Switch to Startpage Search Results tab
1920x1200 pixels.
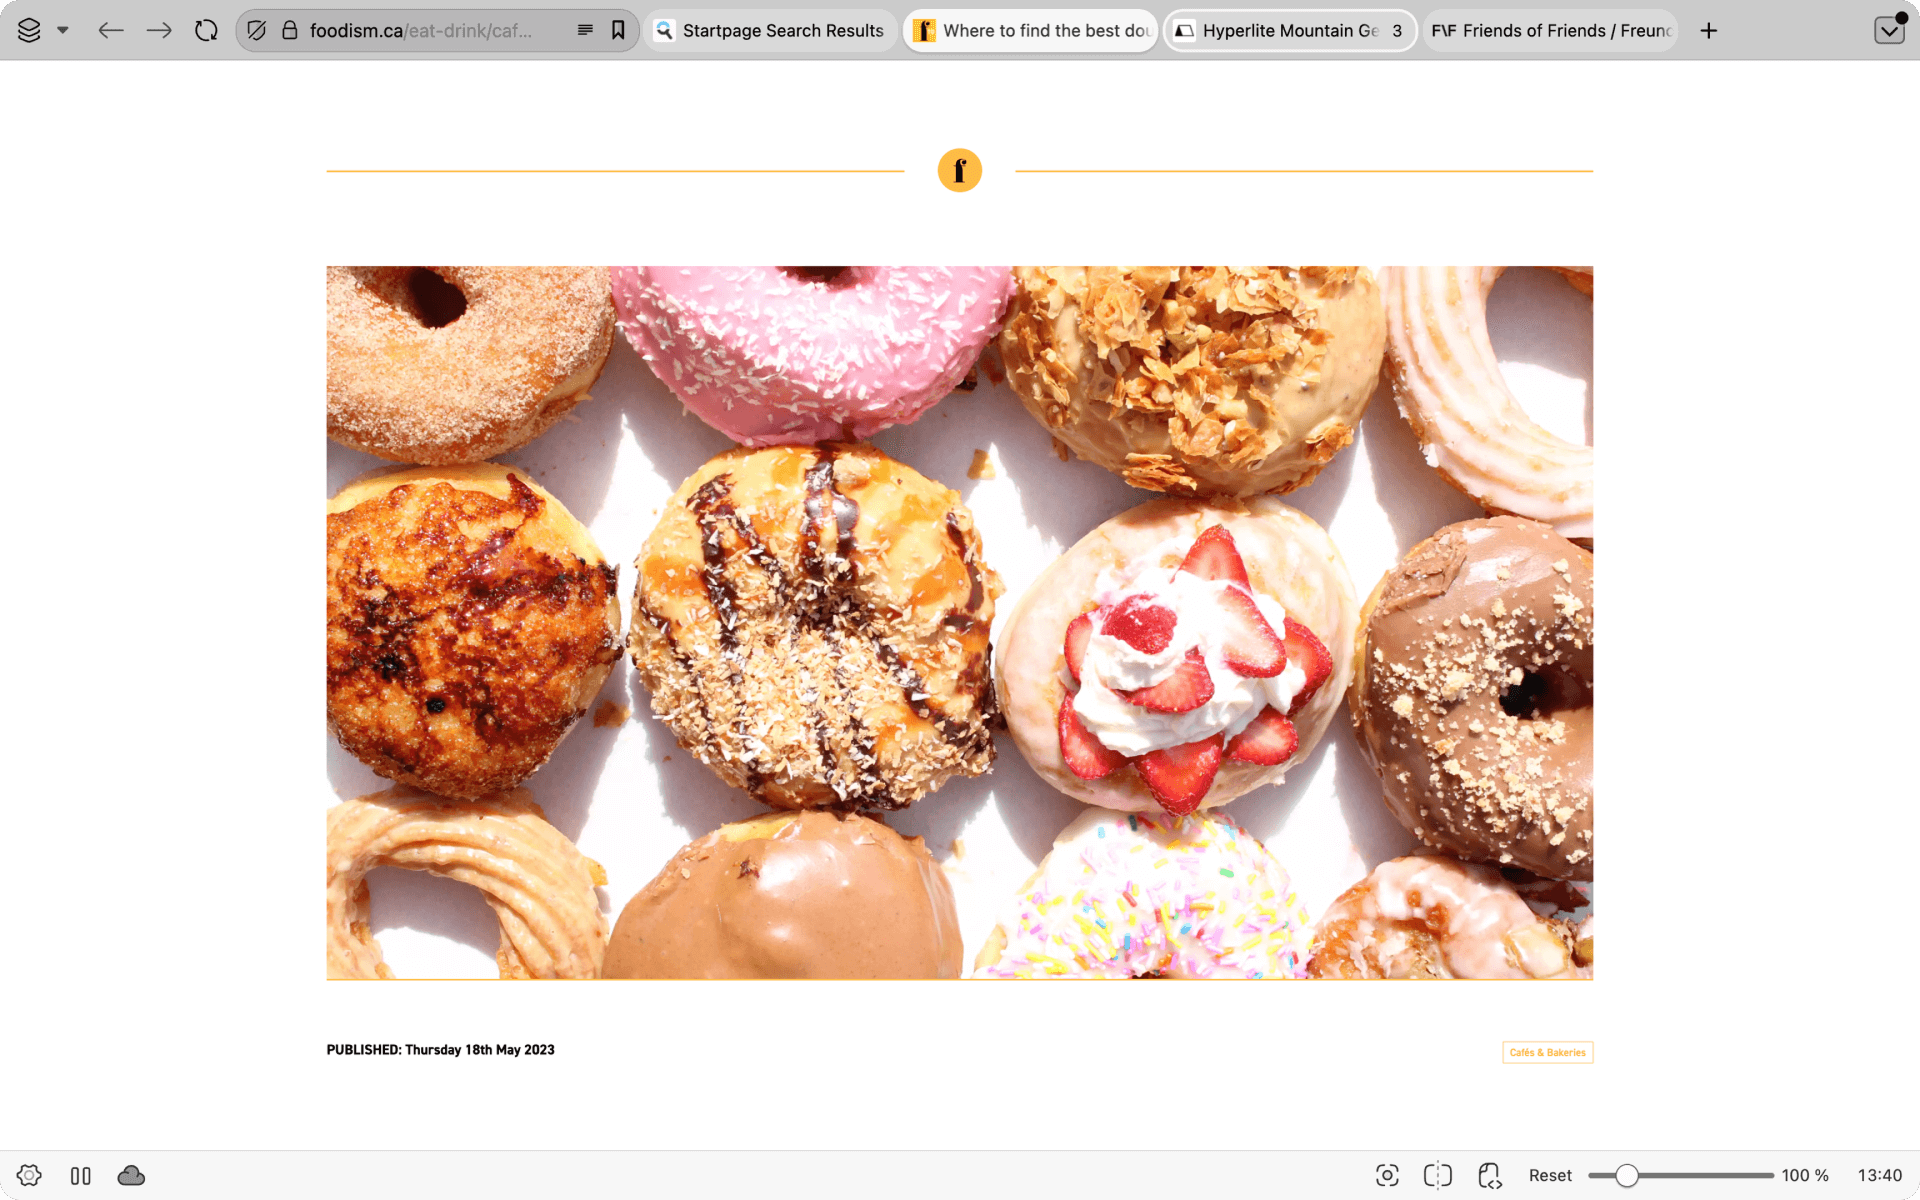coord(770,30)
